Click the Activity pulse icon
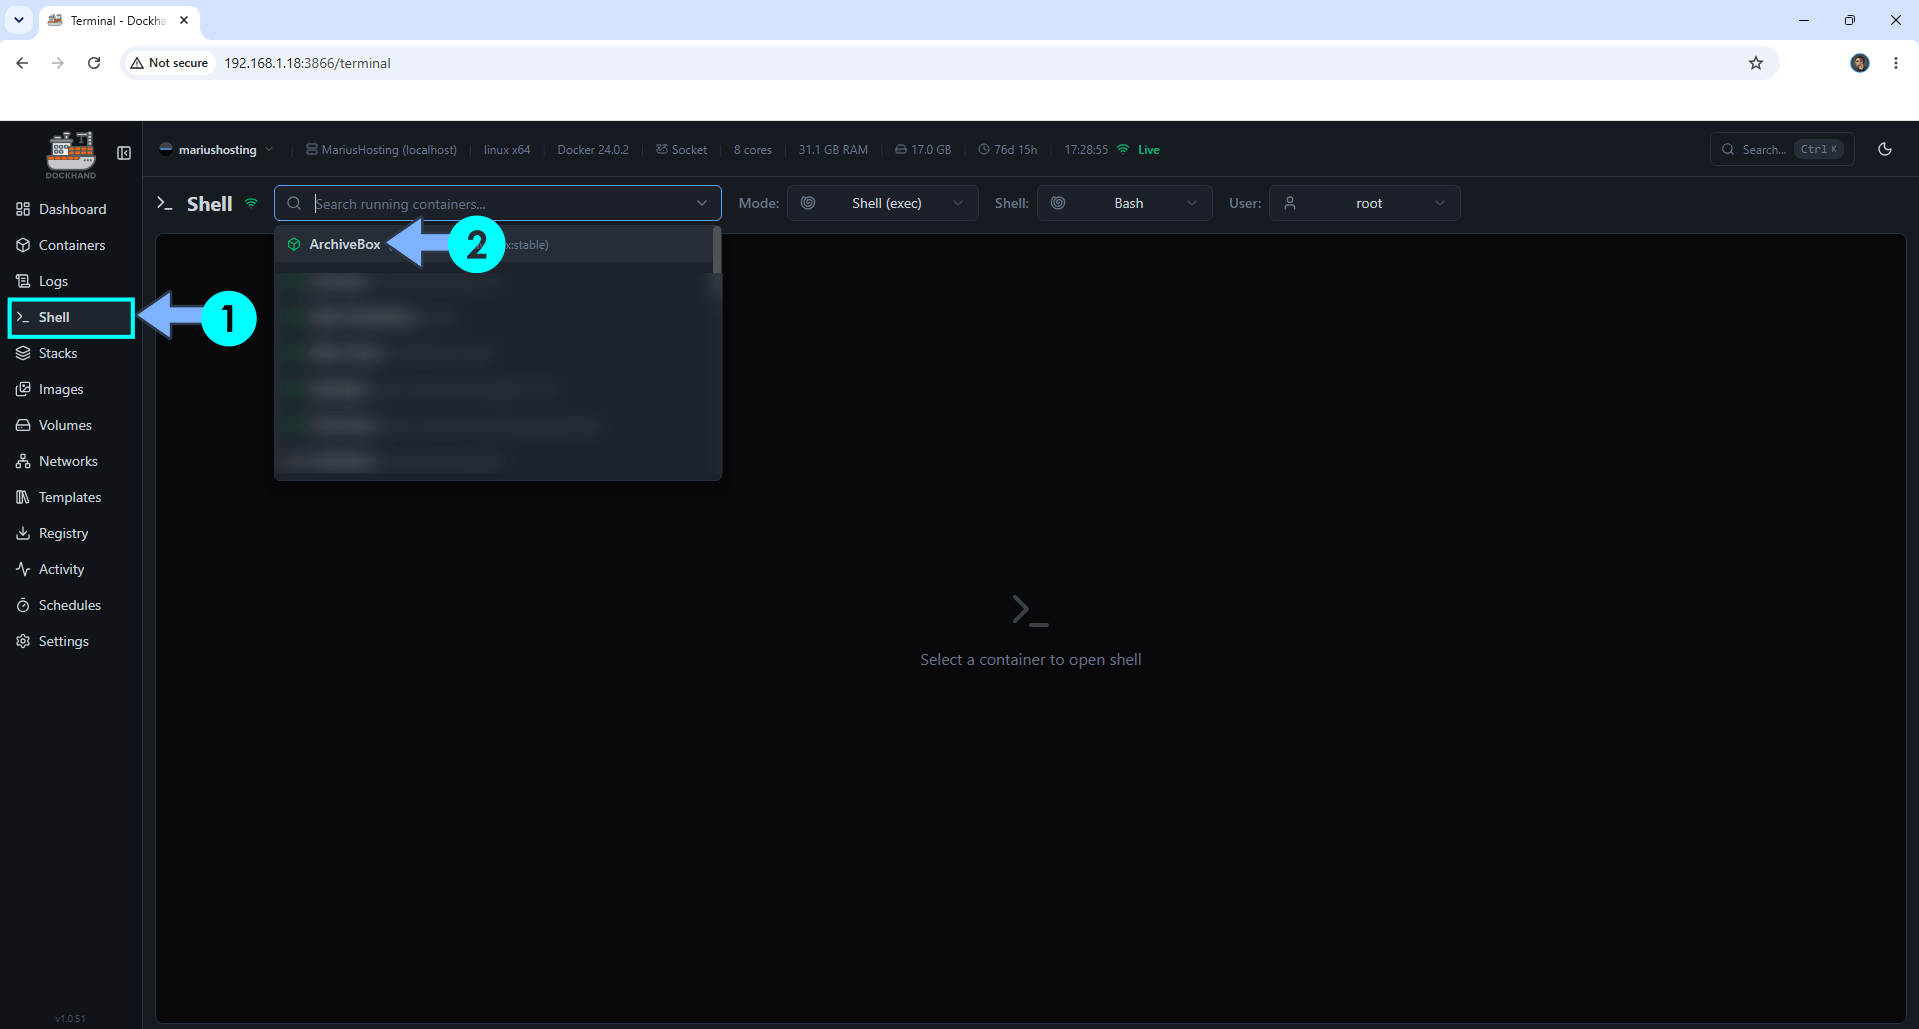The image size is (1919, 1029). [23, 569]
